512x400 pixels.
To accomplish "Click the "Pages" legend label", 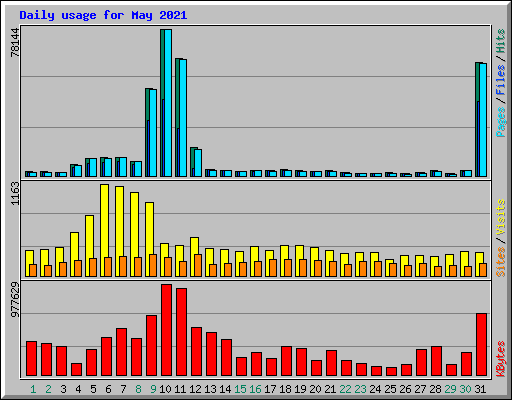I will pyautogui.click(x=500, y=122).
